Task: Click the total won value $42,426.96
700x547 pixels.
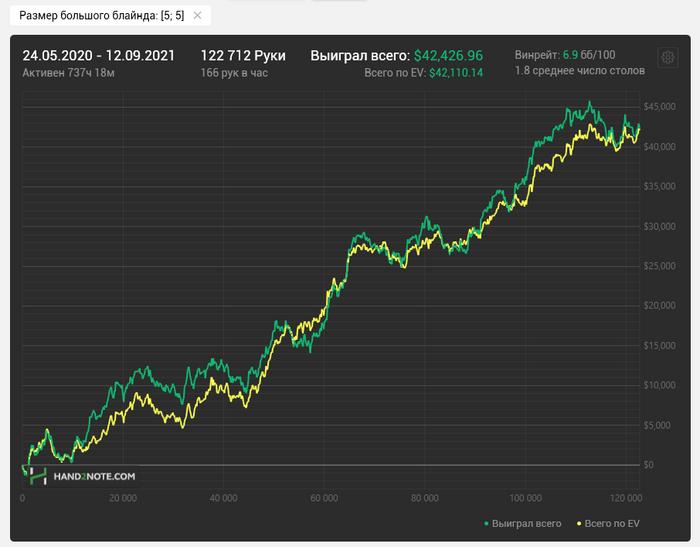Action: pyautogui.click(x=448, y=55)
